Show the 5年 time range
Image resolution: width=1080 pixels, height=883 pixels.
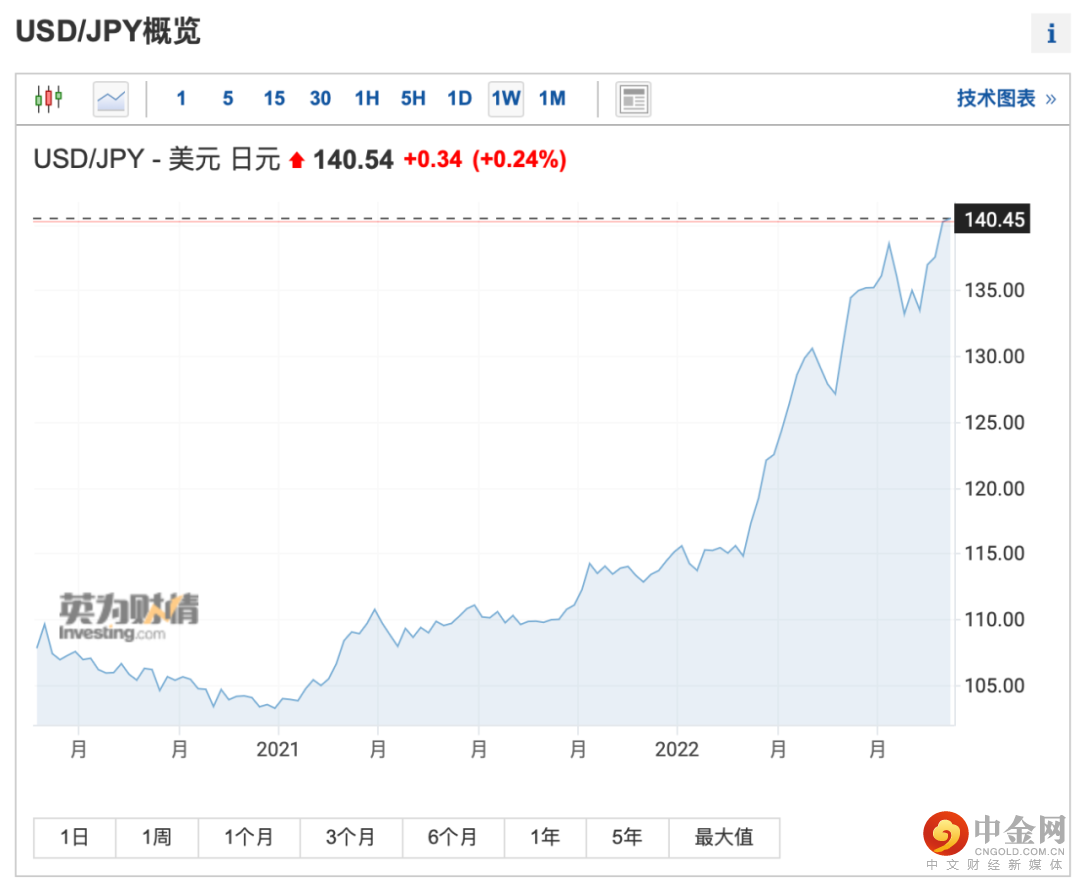click(626, 837)
